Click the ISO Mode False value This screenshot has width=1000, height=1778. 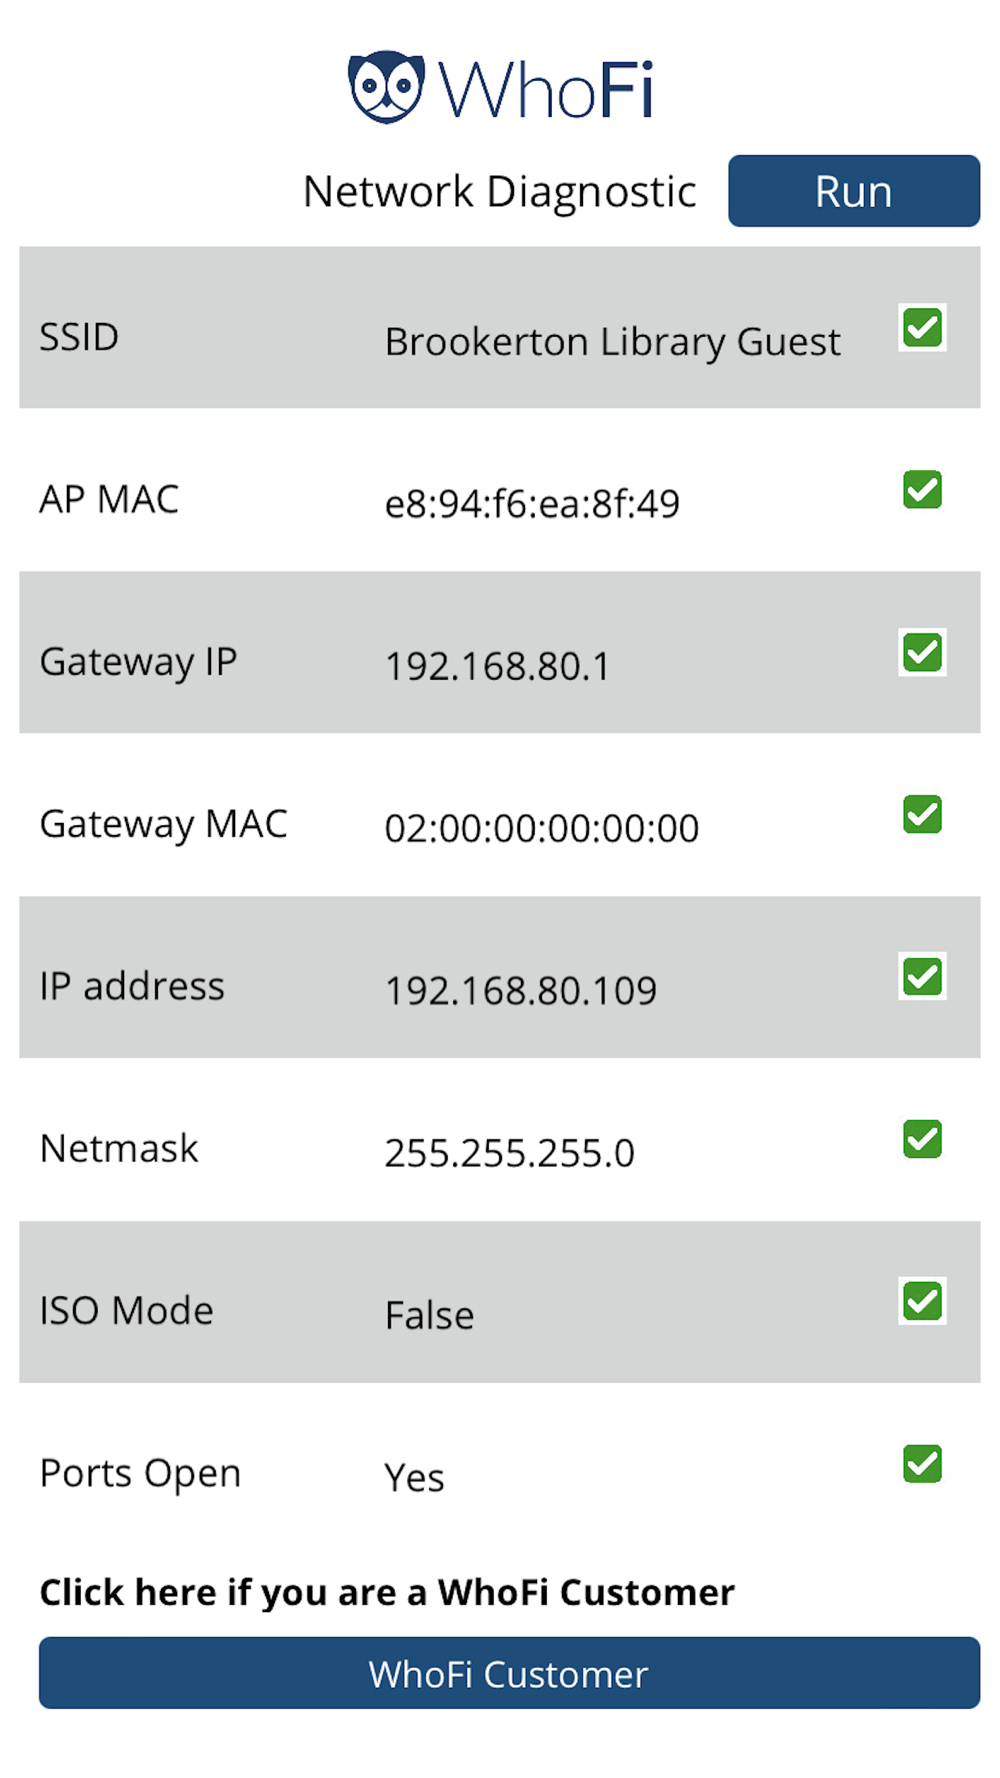click(x=429, y=1315)
